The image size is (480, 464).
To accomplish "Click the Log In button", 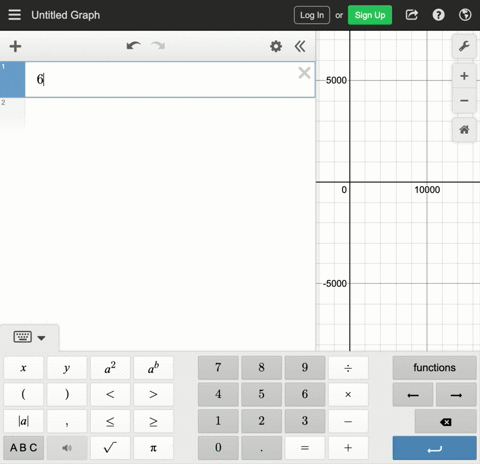I will pyautogui.click(x=312, y=15).
